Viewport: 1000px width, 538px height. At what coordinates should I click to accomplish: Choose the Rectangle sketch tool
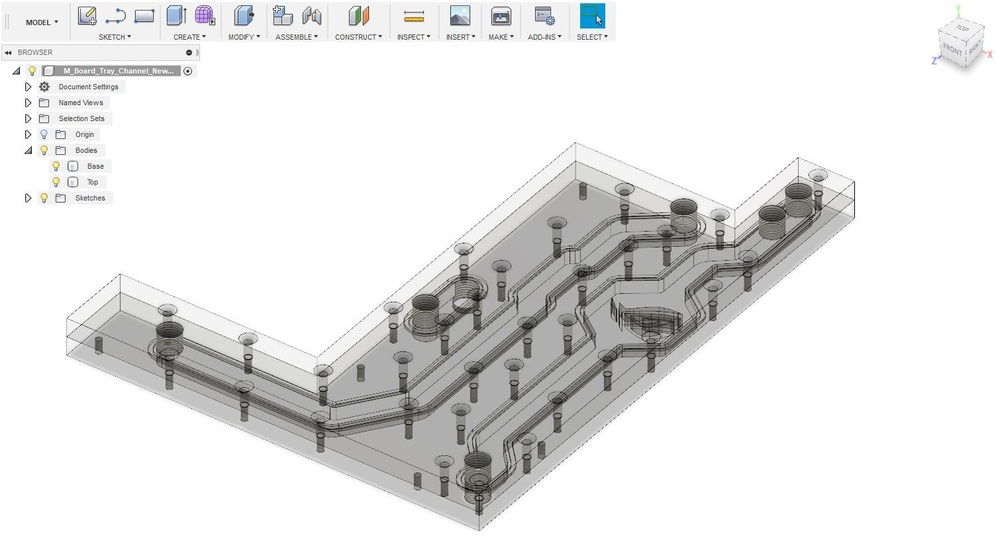(144, 16)
